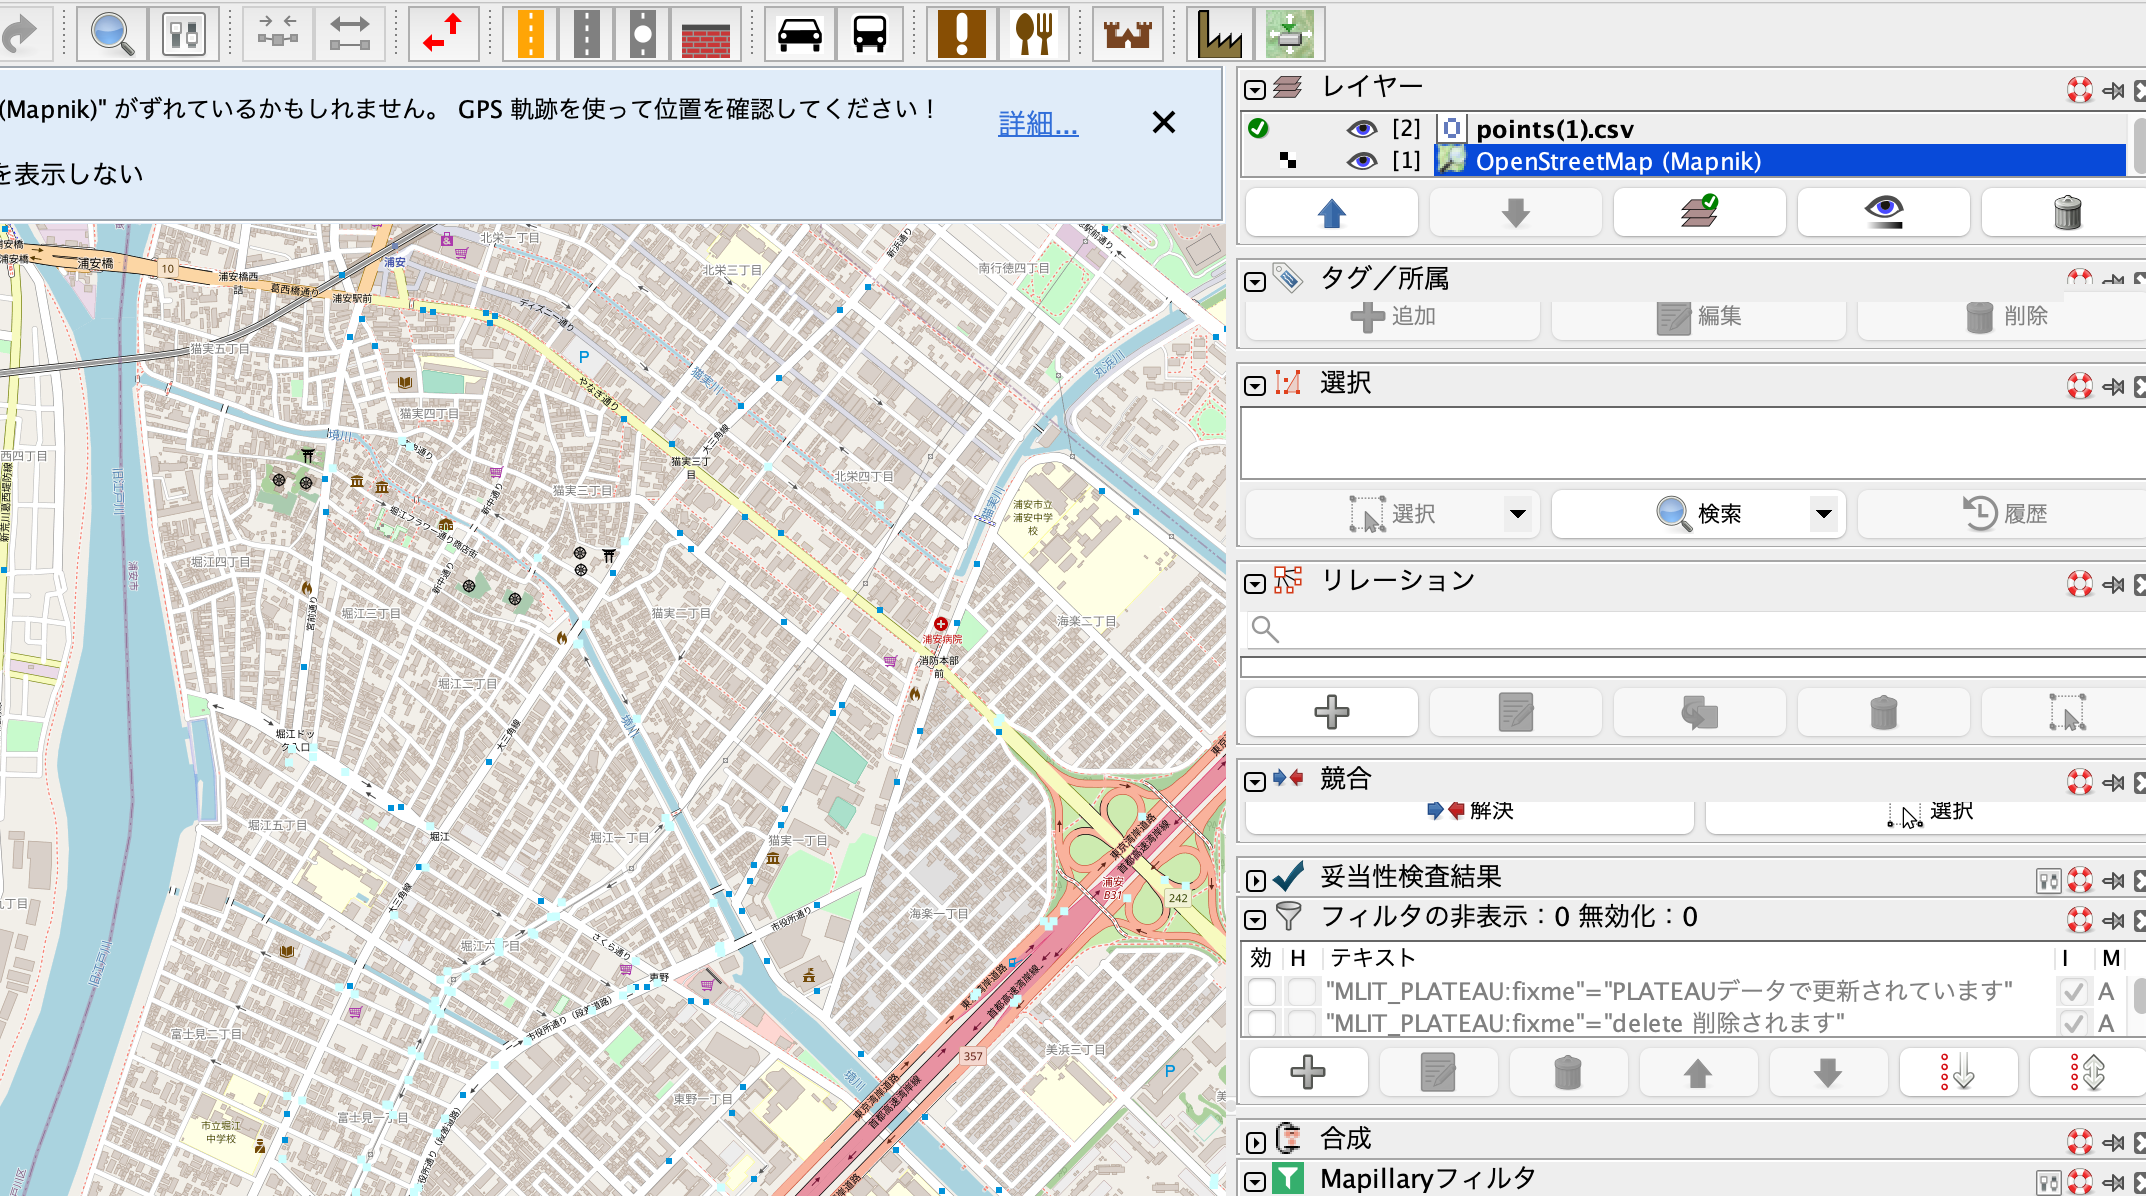Add a new relation with the plus icon
The height and width of the screenshot is (1196, 2146).
(1330, 712)
